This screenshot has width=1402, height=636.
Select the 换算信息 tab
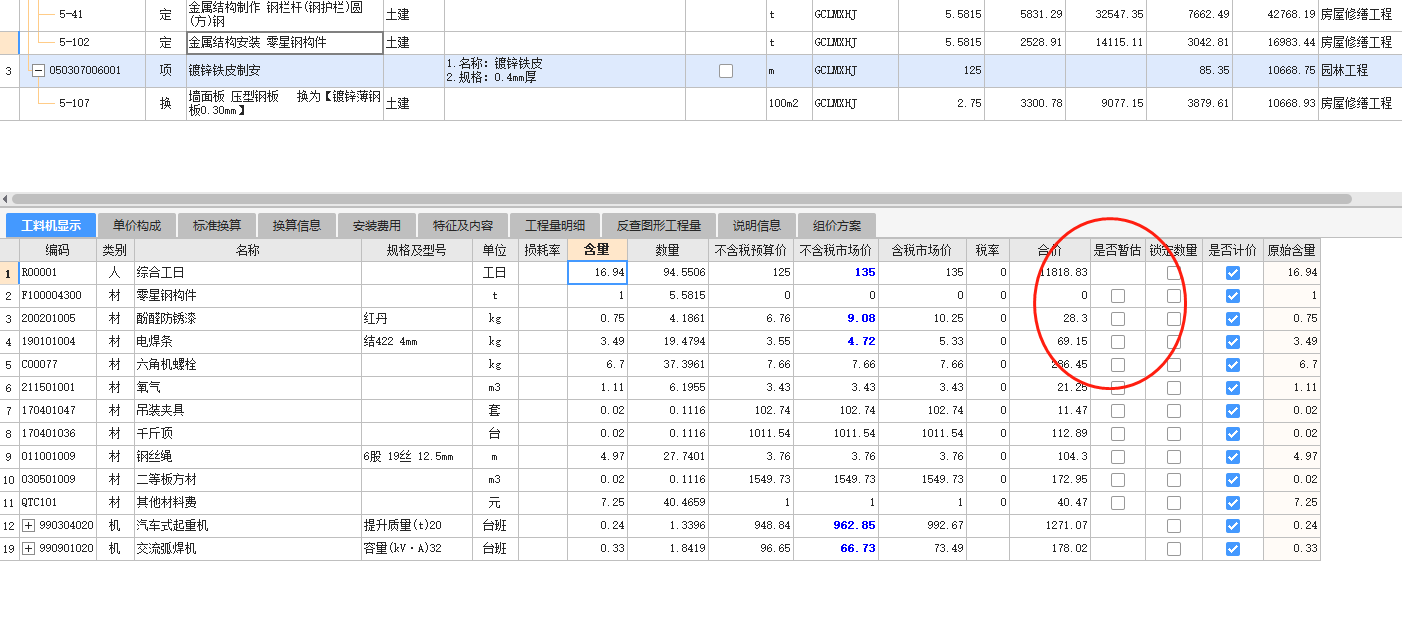coord(297,225)
